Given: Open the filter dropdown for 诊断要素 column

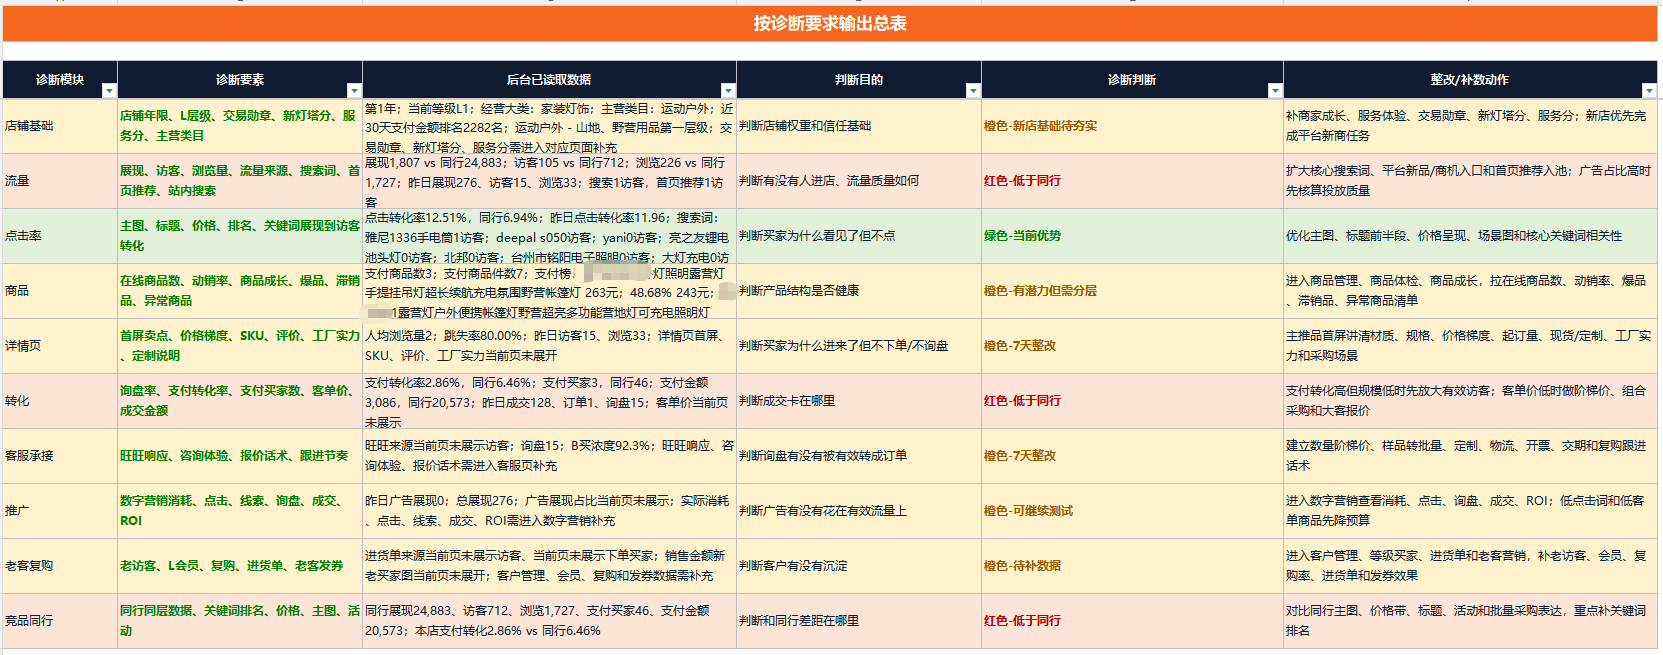Looking at the screenshot, I should click(354, 91).
